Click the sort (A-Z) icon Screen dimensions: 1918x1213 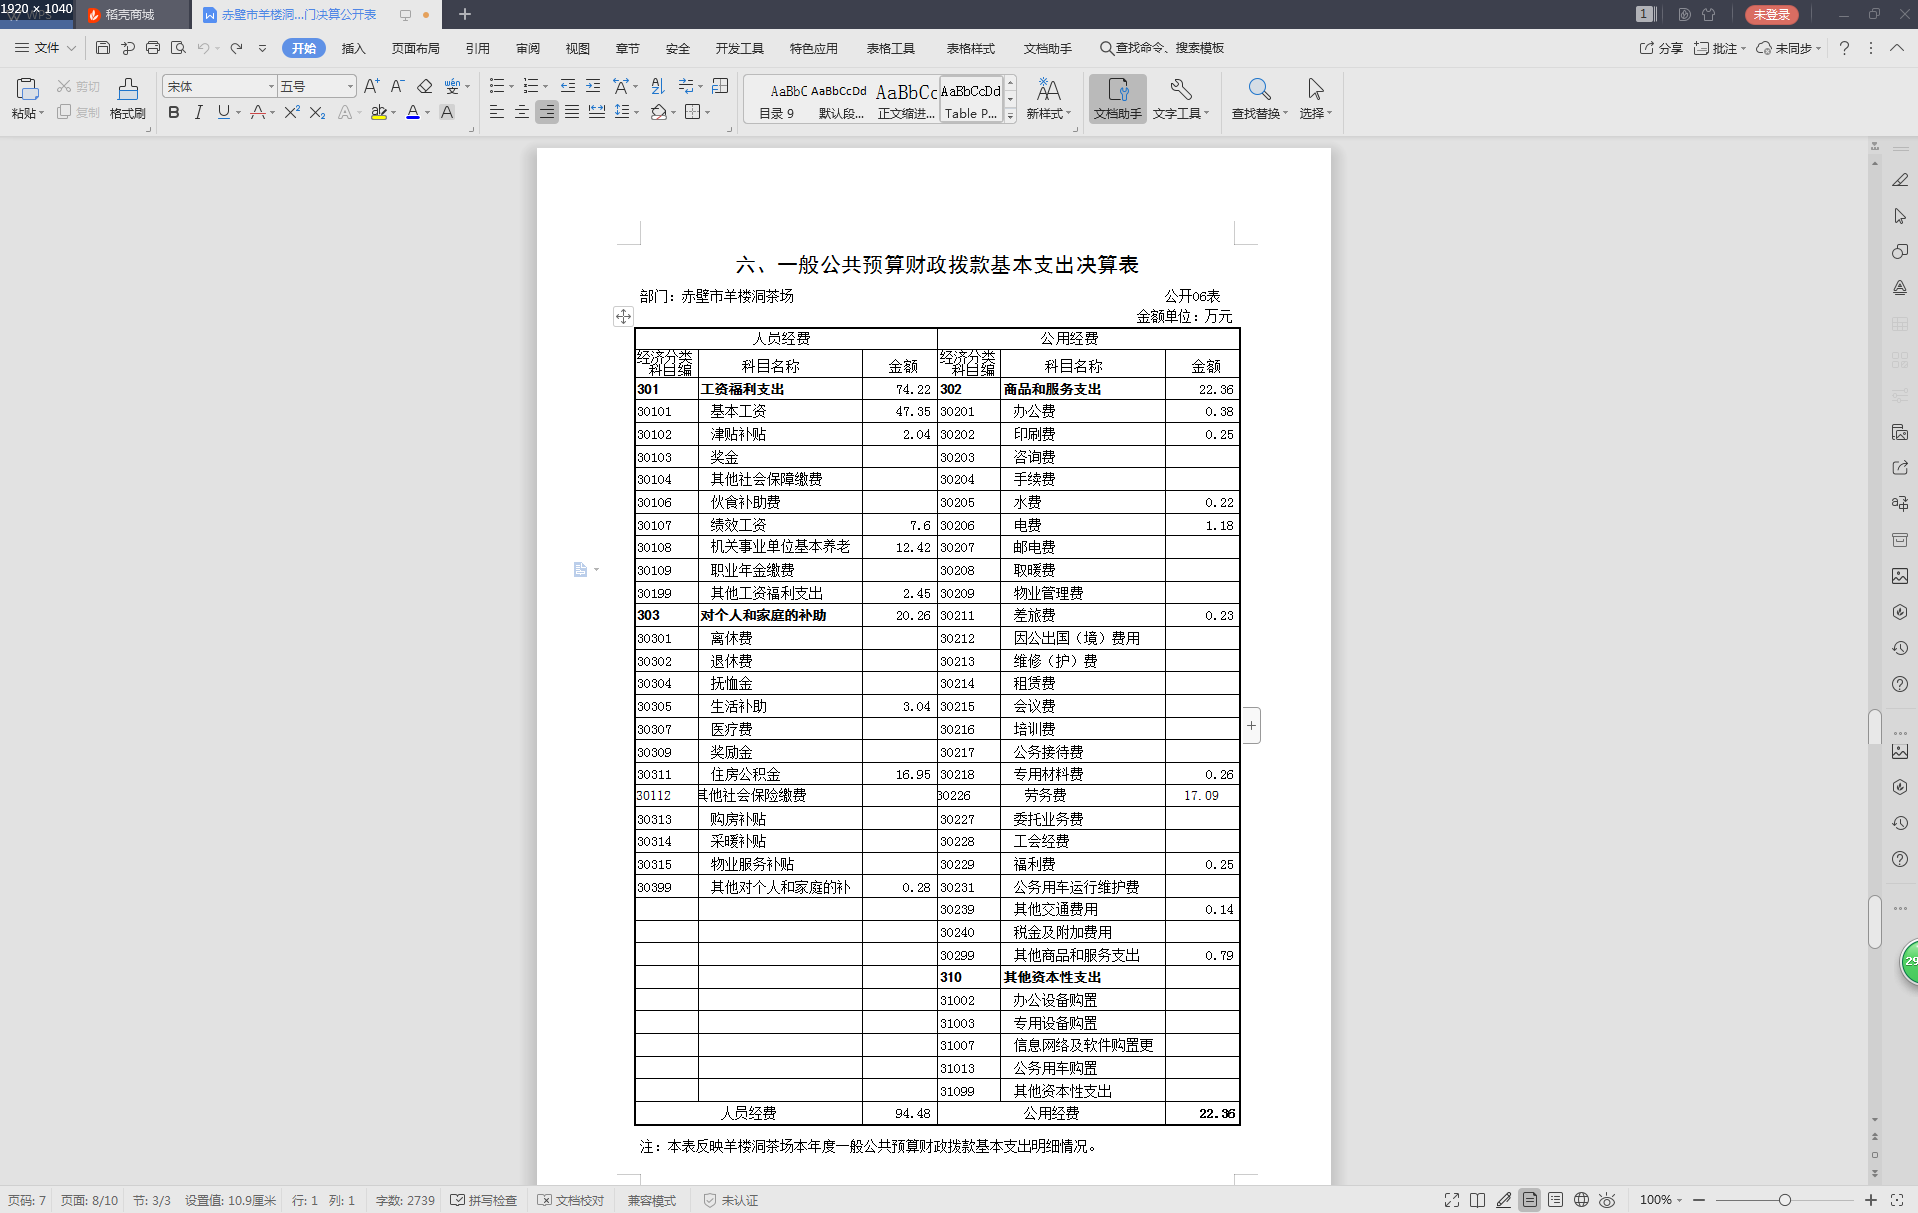[657, 87]
